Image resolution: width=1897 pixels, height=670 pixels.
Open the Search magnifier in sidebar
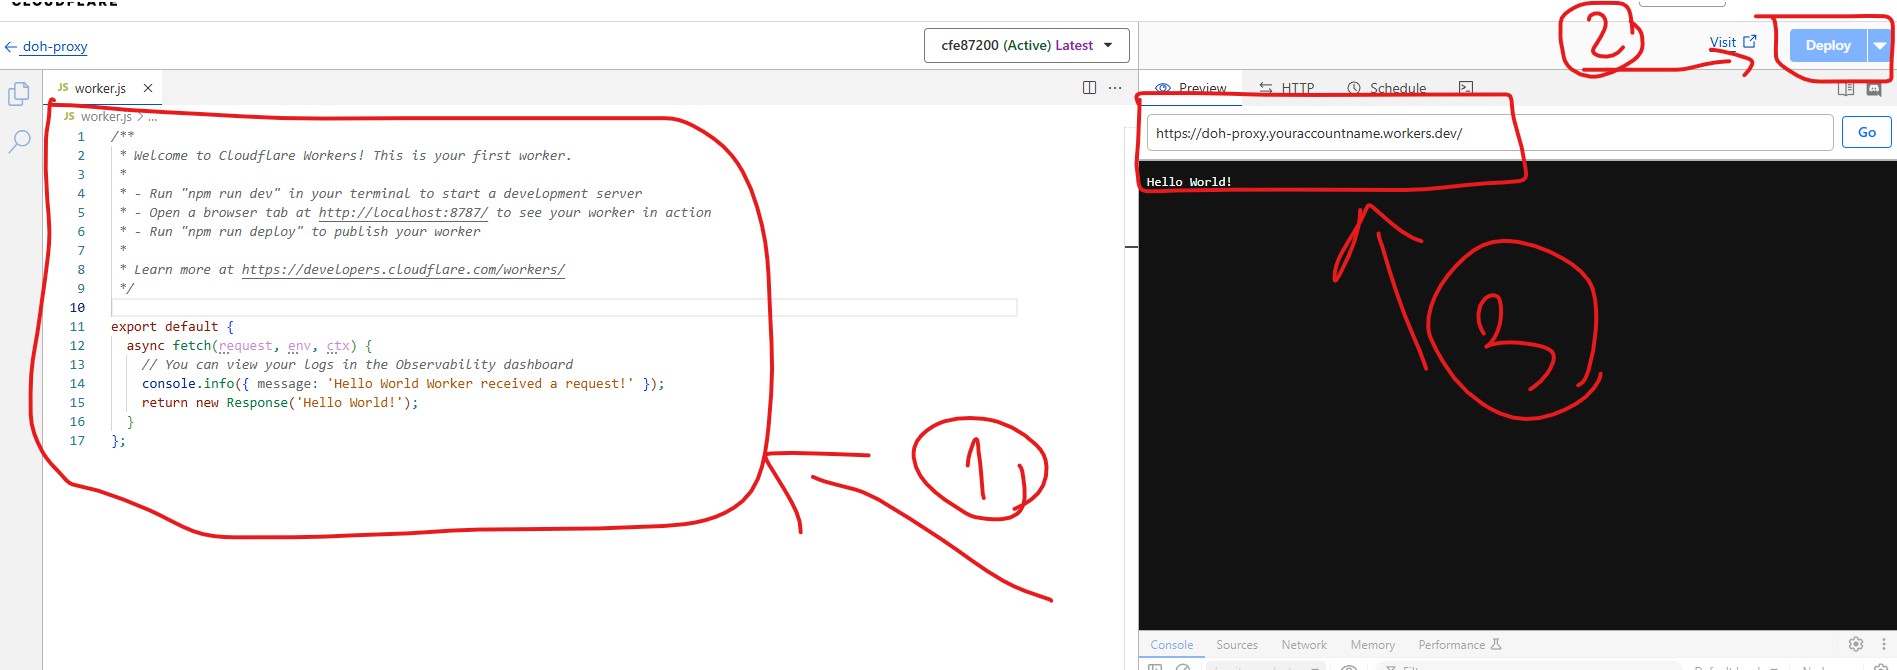coord(19,141)
